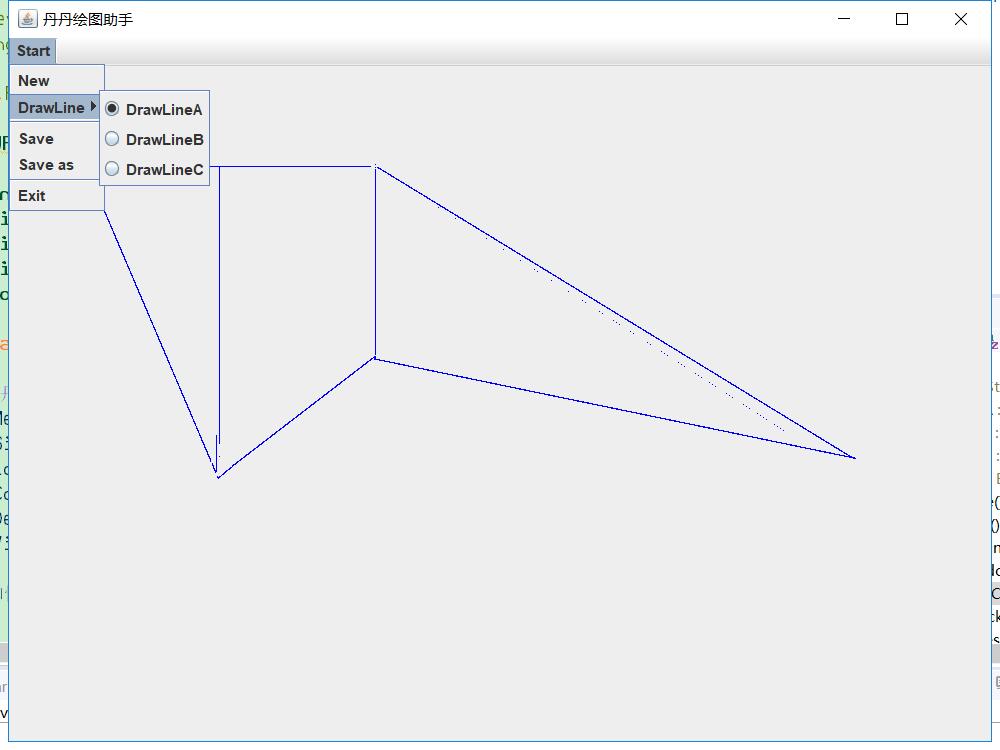The width and height of the screenshot is (1000, 750).
Task: Expand the DrawLine submenu arrow
Action: [x=93, y=107]
